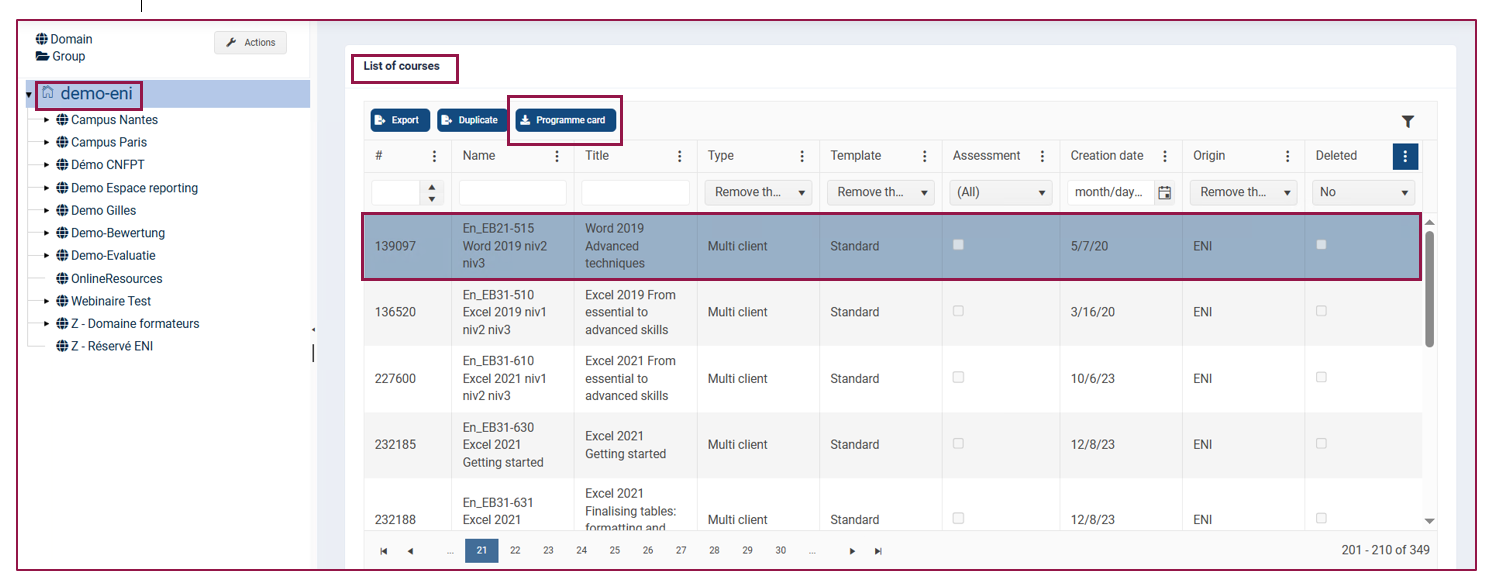Open column menu for Template column
This screenshot has width=1488, height=583.
click(925, 156)
